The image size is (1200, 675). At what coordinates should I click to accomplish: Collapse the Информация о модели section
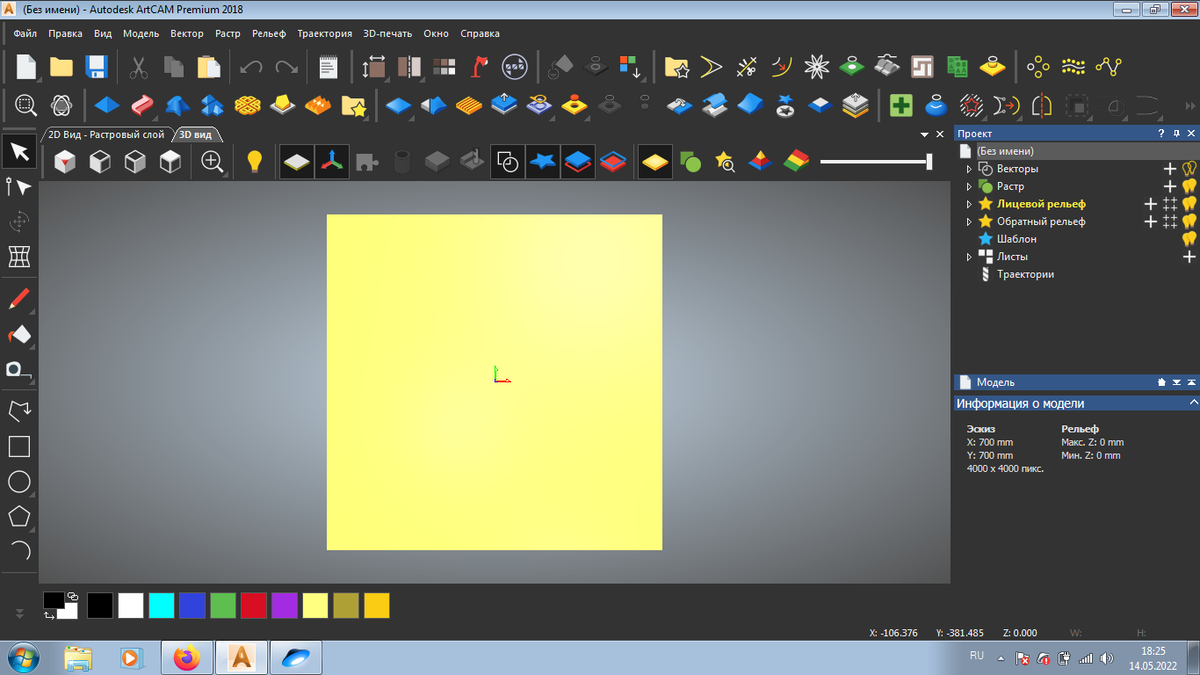coord(1193,403)
